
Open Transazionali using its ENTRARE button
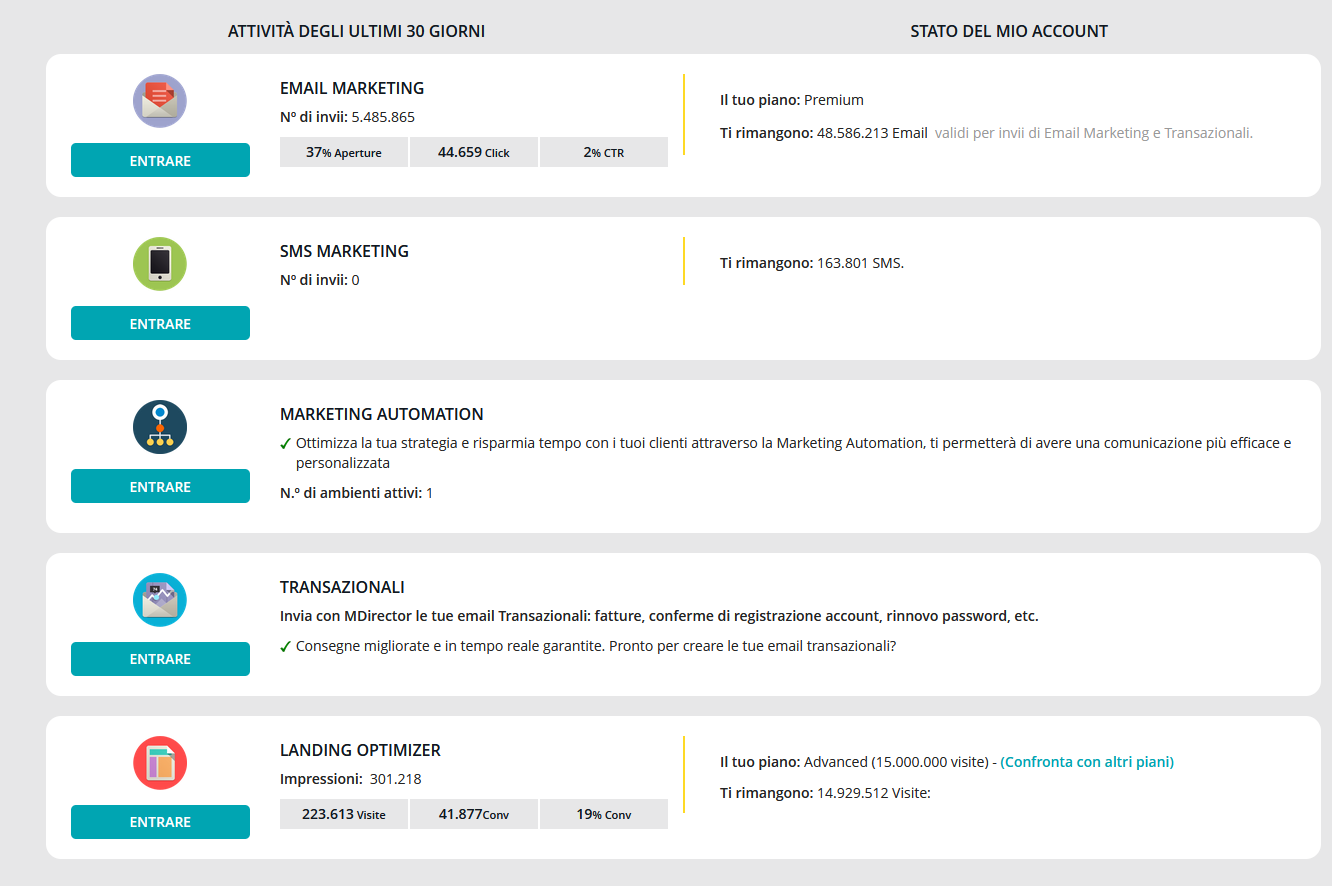pos(160,659)
